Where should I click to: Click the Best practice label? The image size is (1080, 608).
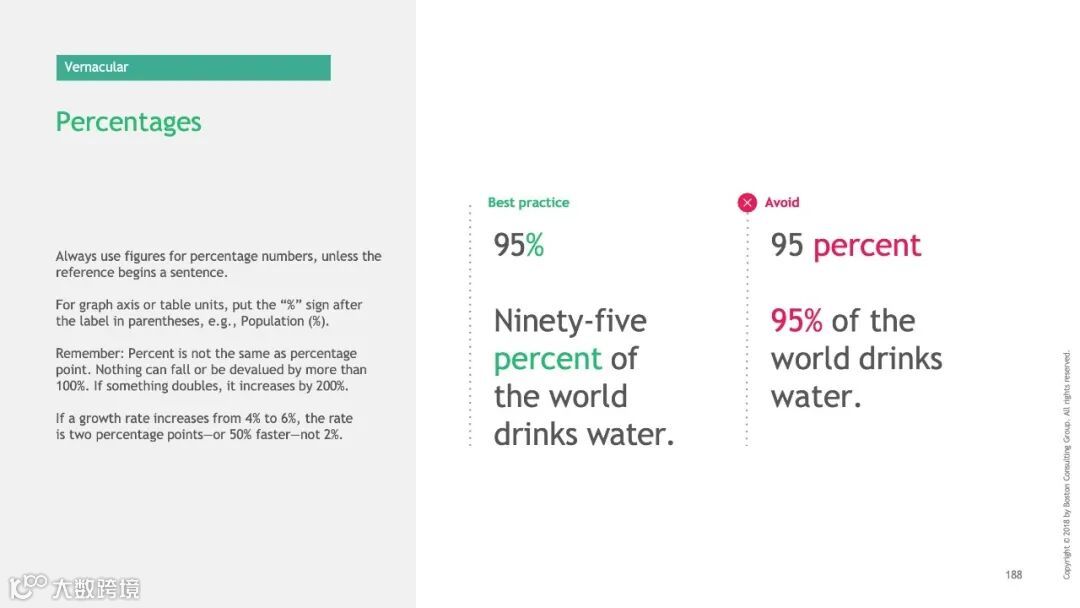tap(528, 203)
